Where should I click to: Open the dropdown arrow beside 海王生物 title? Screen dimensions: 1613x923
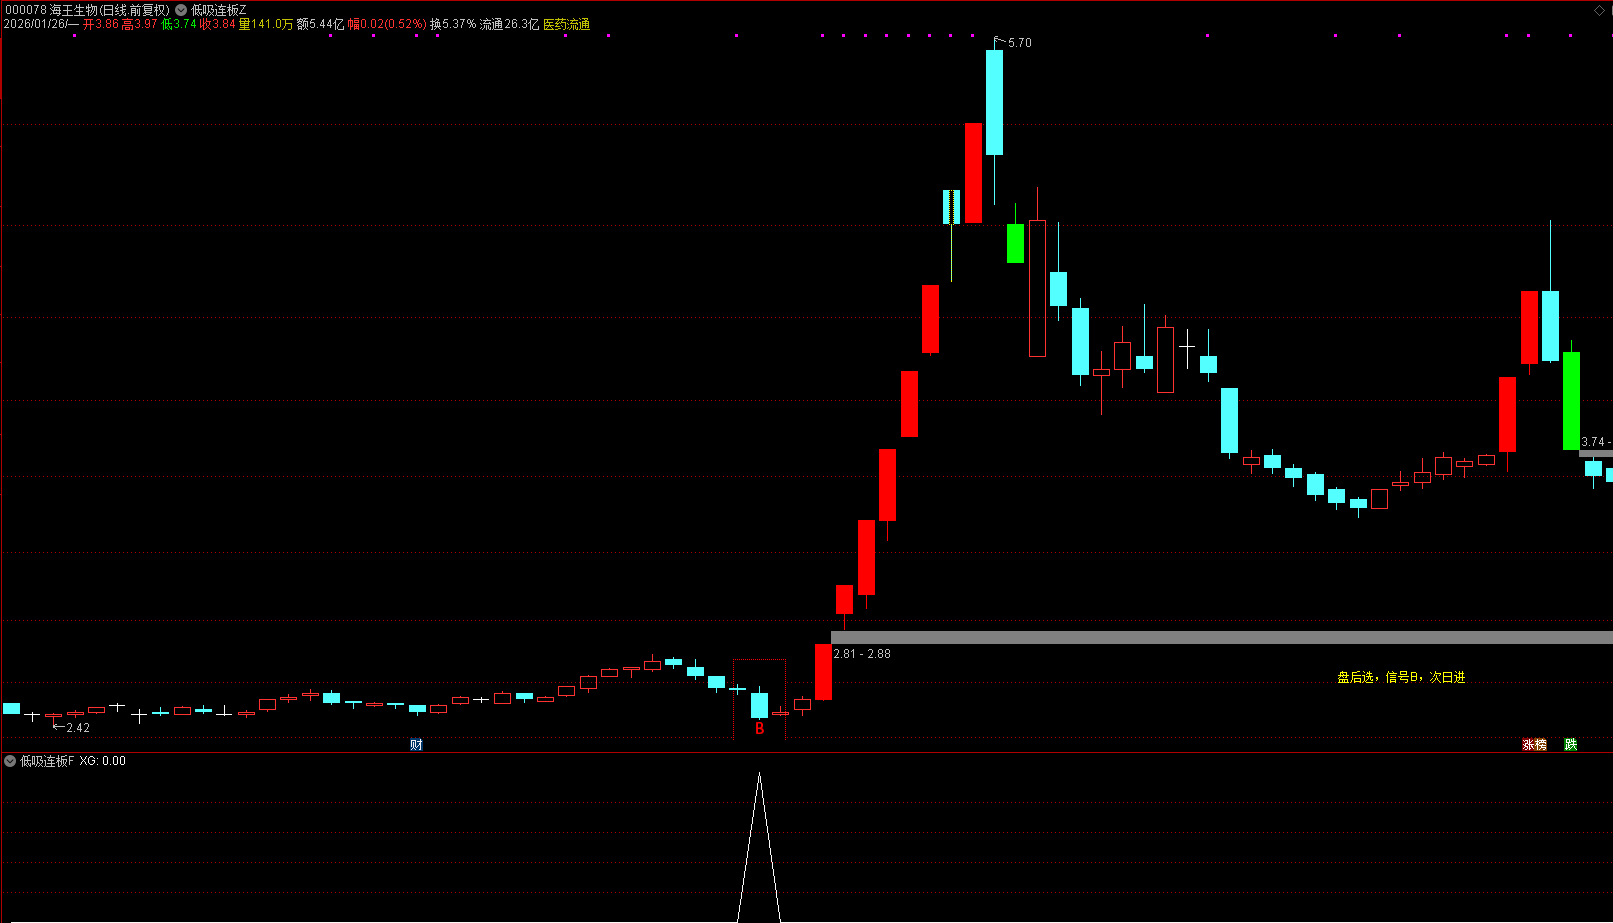point(181,10)
